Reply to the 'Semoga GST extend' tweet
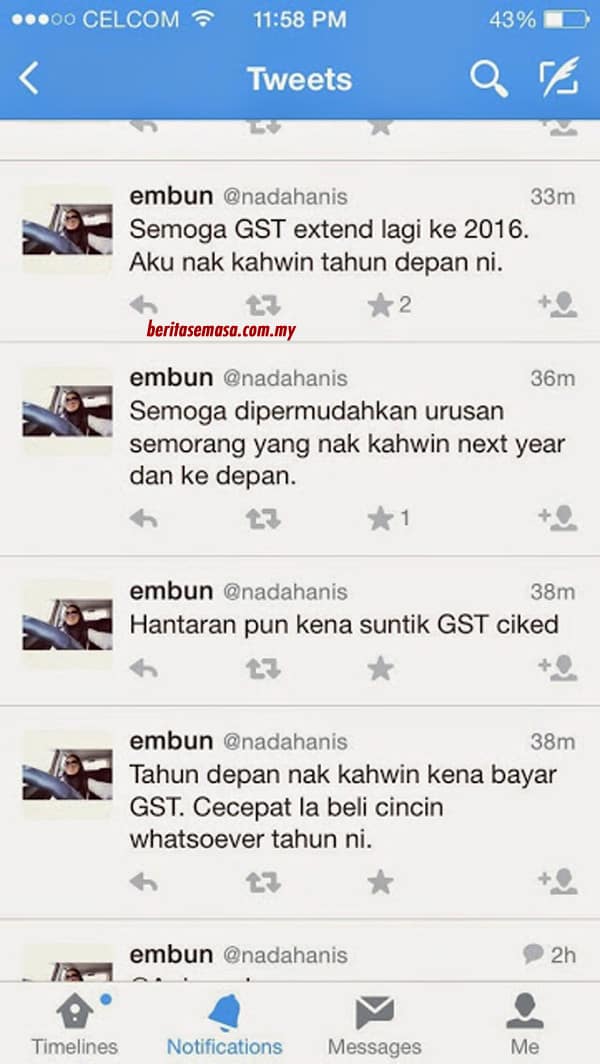The height and width of the screenshot is (1064, 600). point(143,305)
